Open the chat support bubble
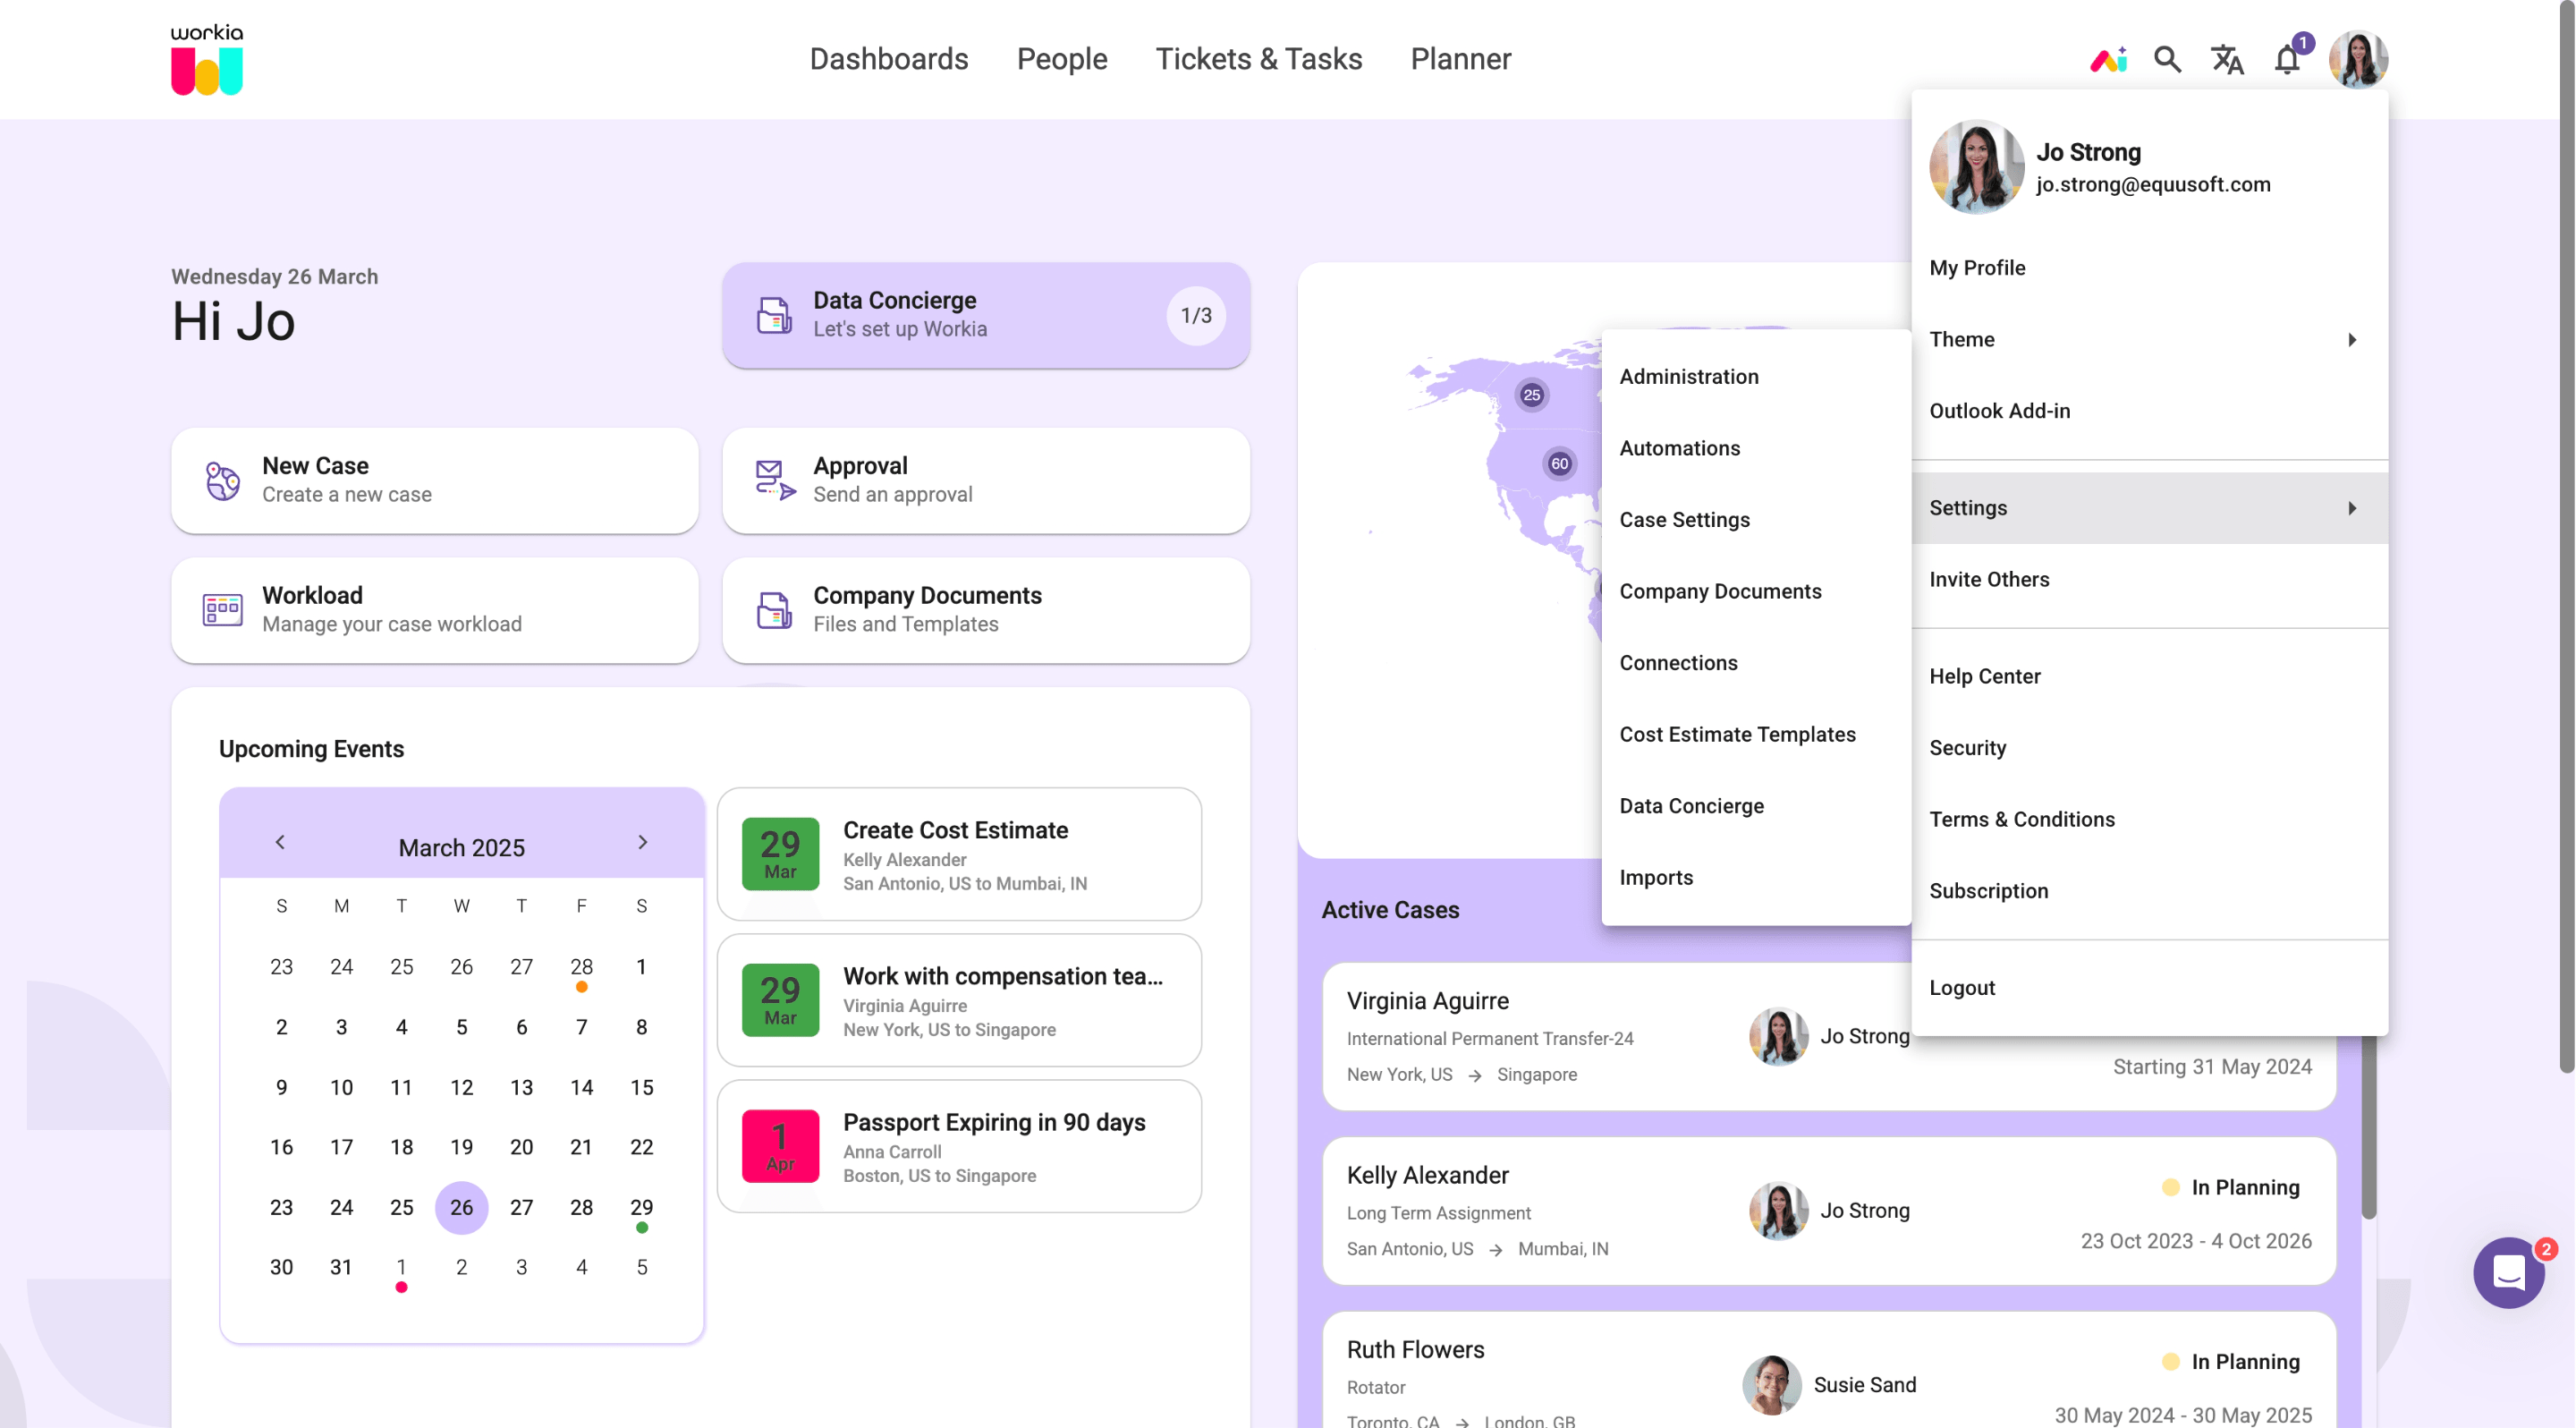Viewport: 2576px width, 1428px height. (x=2508, y=1272)
